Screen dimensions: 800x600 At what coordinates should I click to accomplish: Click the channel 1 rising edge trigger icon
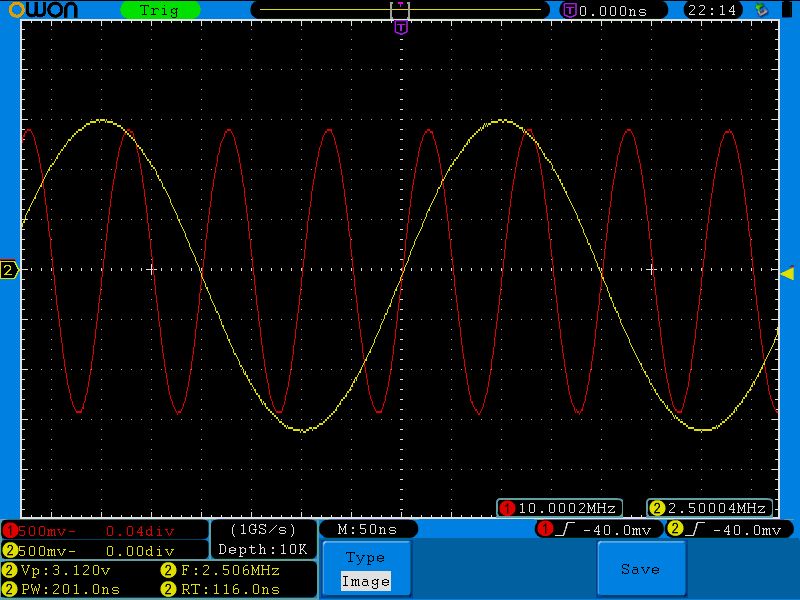click(565, 530)
